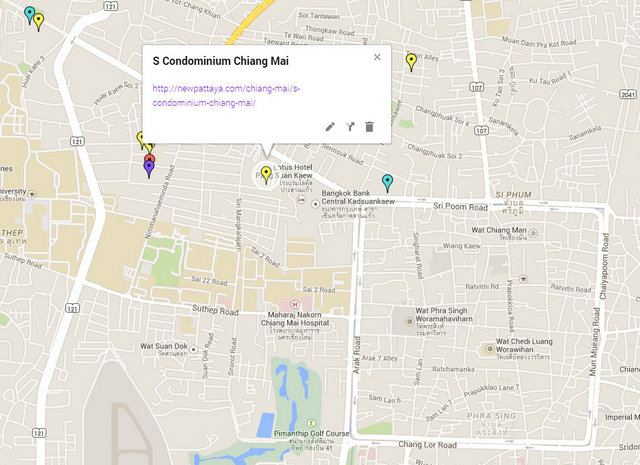Image resolution: width=640 pixels, height=465 pixels.
Task: Select the cyan pin at top-left corner
Action: pyautogui.click(x=29, y=15)
